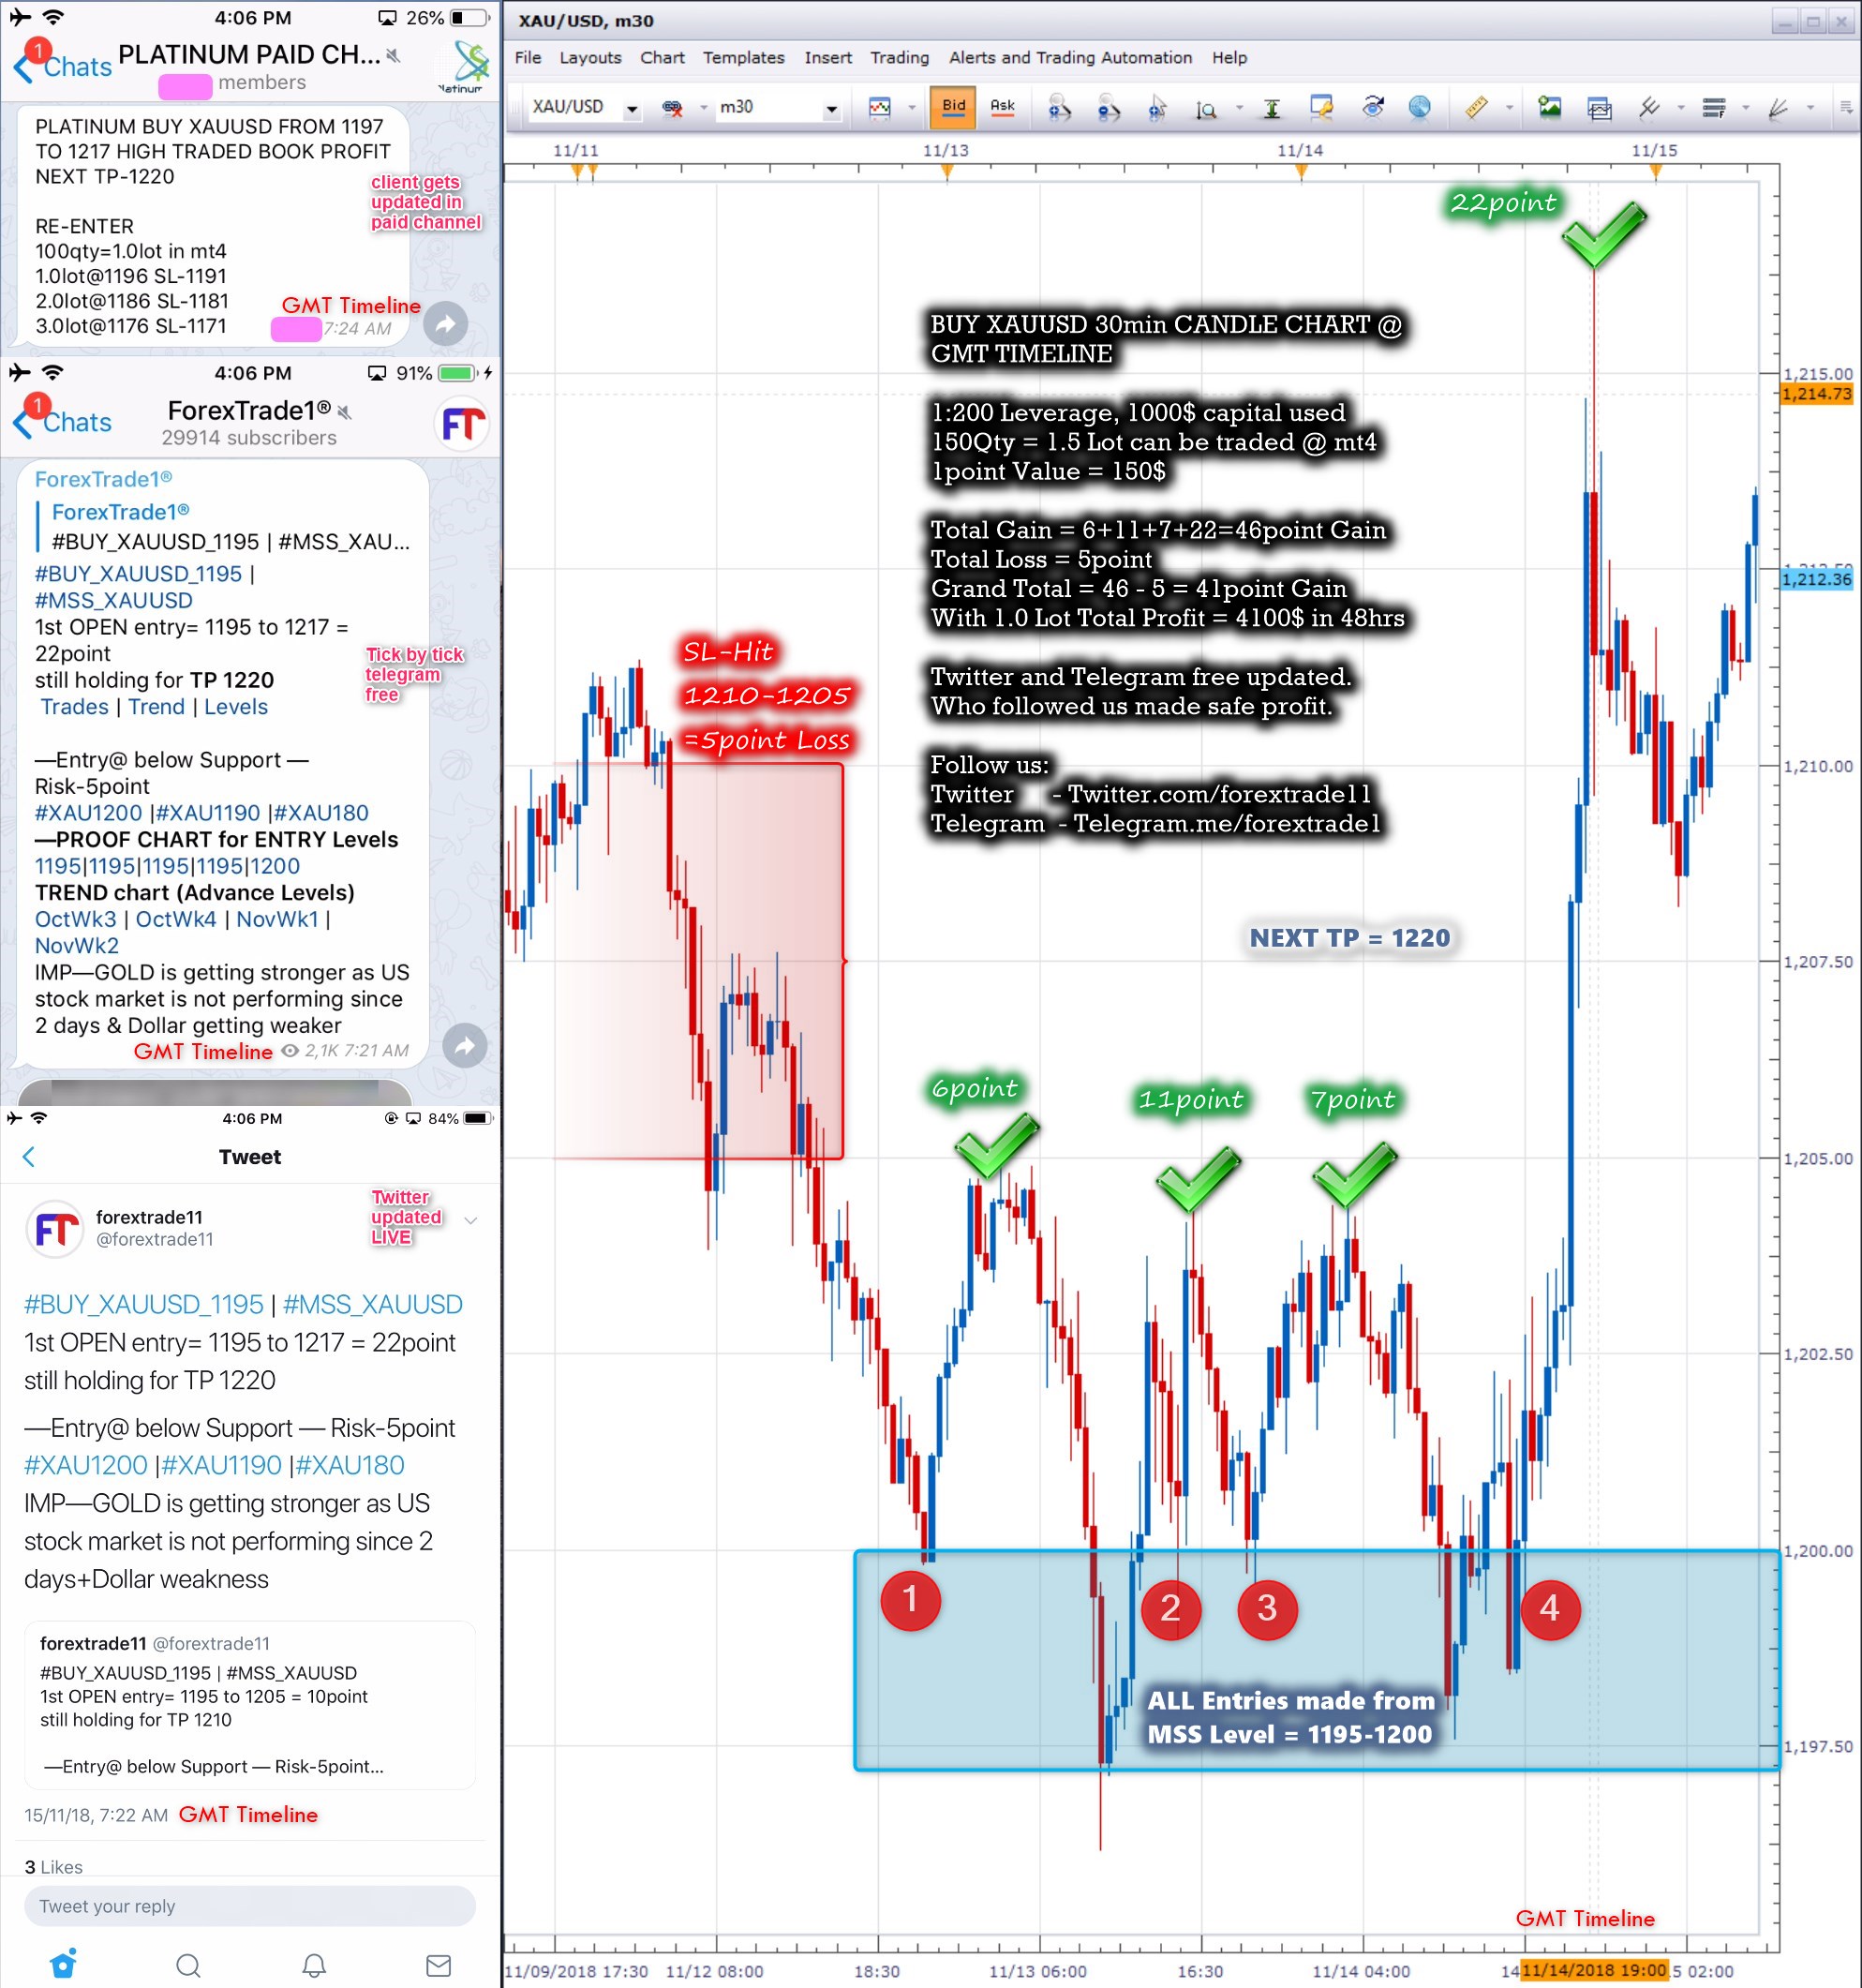Open the toolbar overflow options
This screenshot has width=1862, height=1988.
tap(1846, 108)
